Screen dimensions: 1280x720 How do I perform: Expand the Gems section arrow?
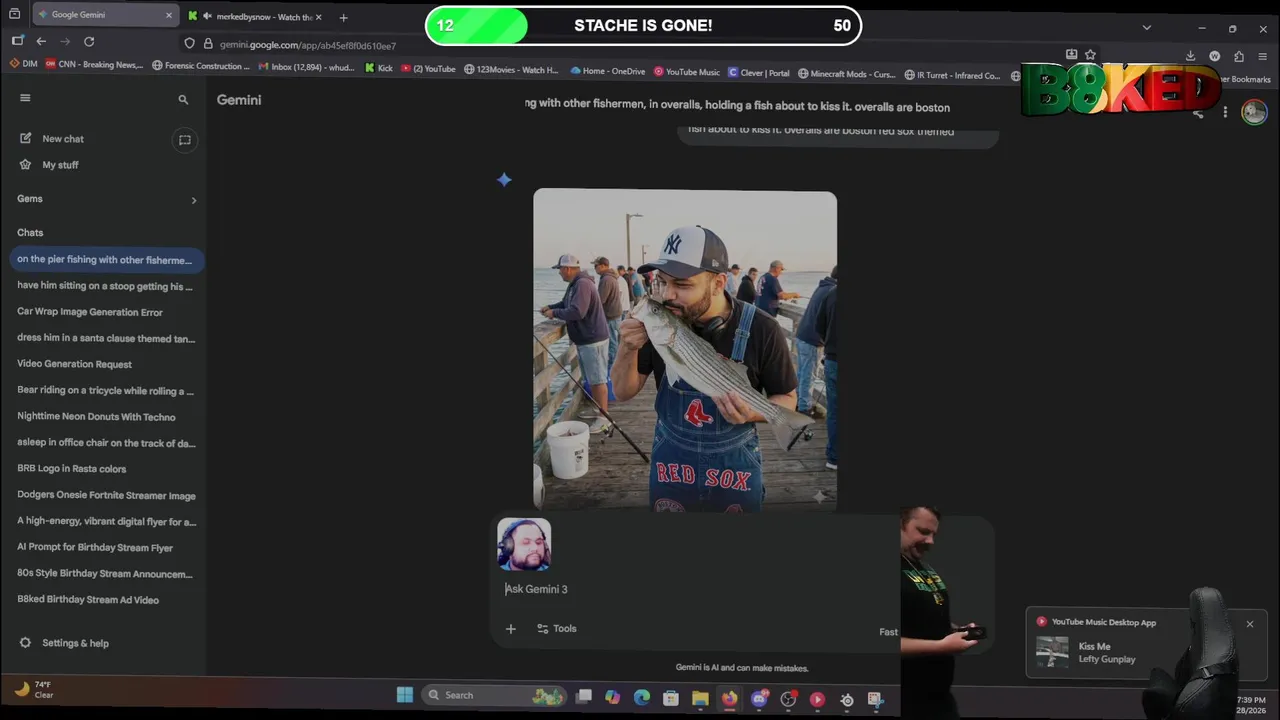click(x=194, y=200)
